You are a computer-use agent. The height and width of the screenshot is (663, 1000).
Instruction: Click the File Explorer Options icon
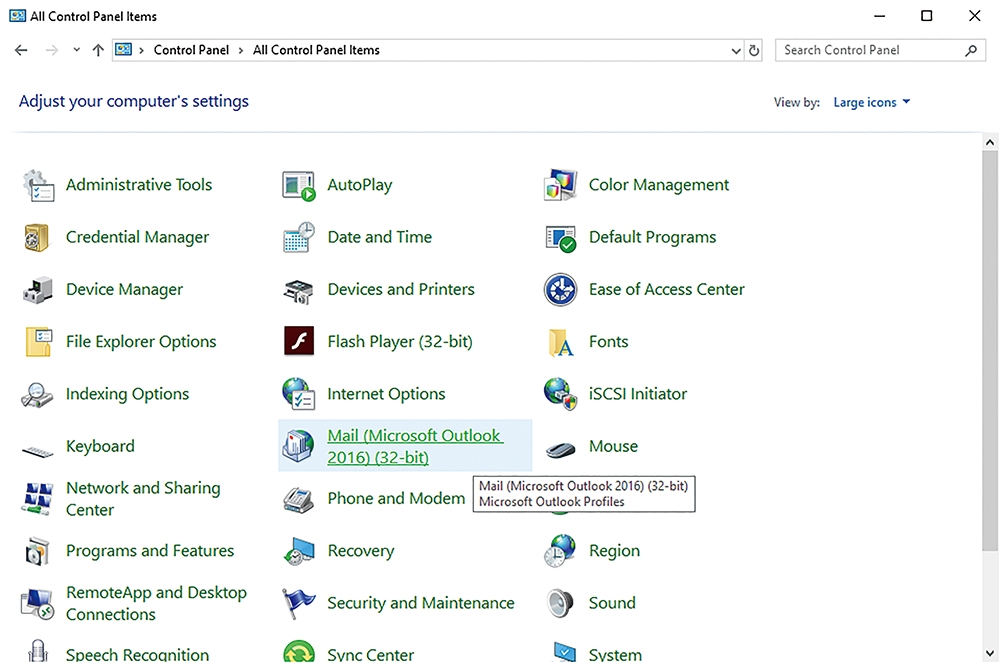38,342
